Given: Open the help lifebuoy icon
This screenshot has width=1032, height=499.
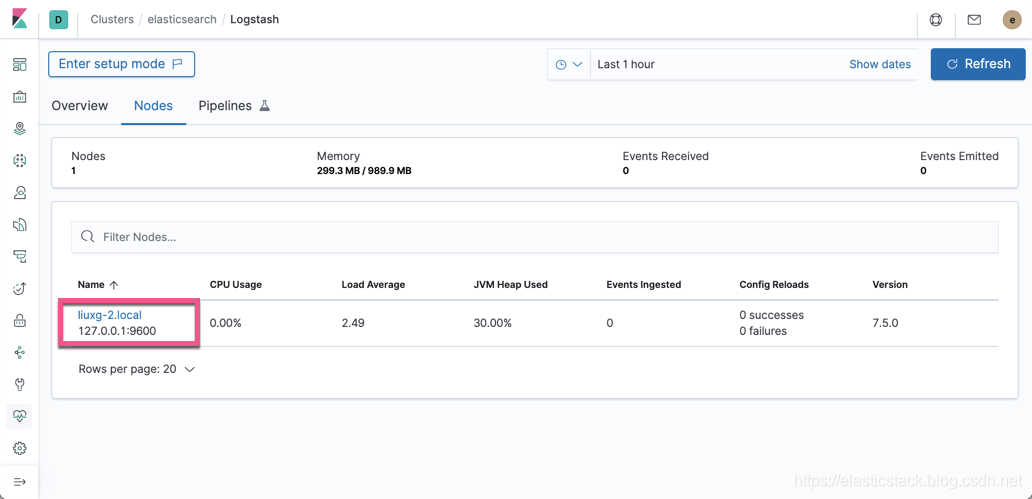Looking at the screenshot, I should (936, 20).
